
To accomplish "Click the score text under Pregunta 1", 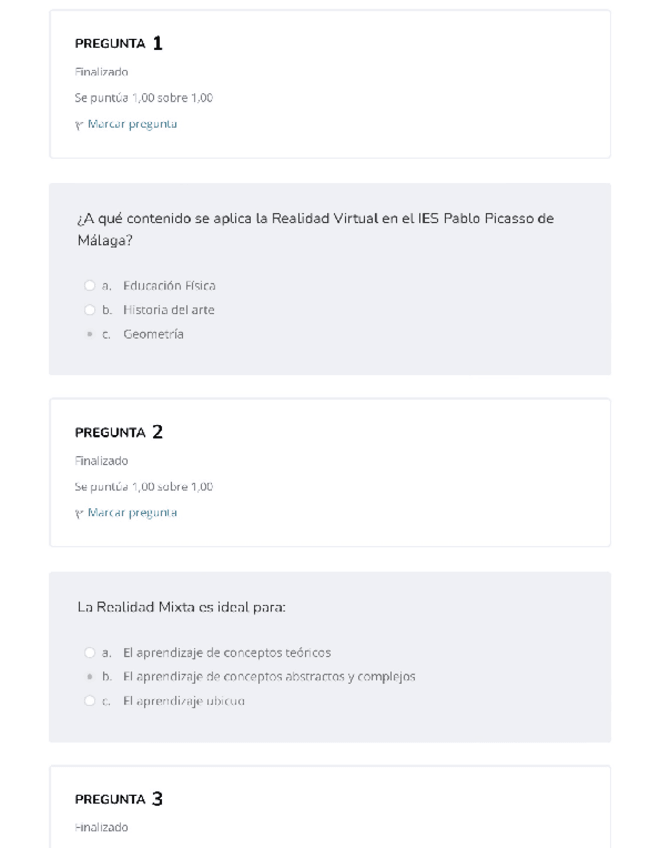I will click(143, 98).
